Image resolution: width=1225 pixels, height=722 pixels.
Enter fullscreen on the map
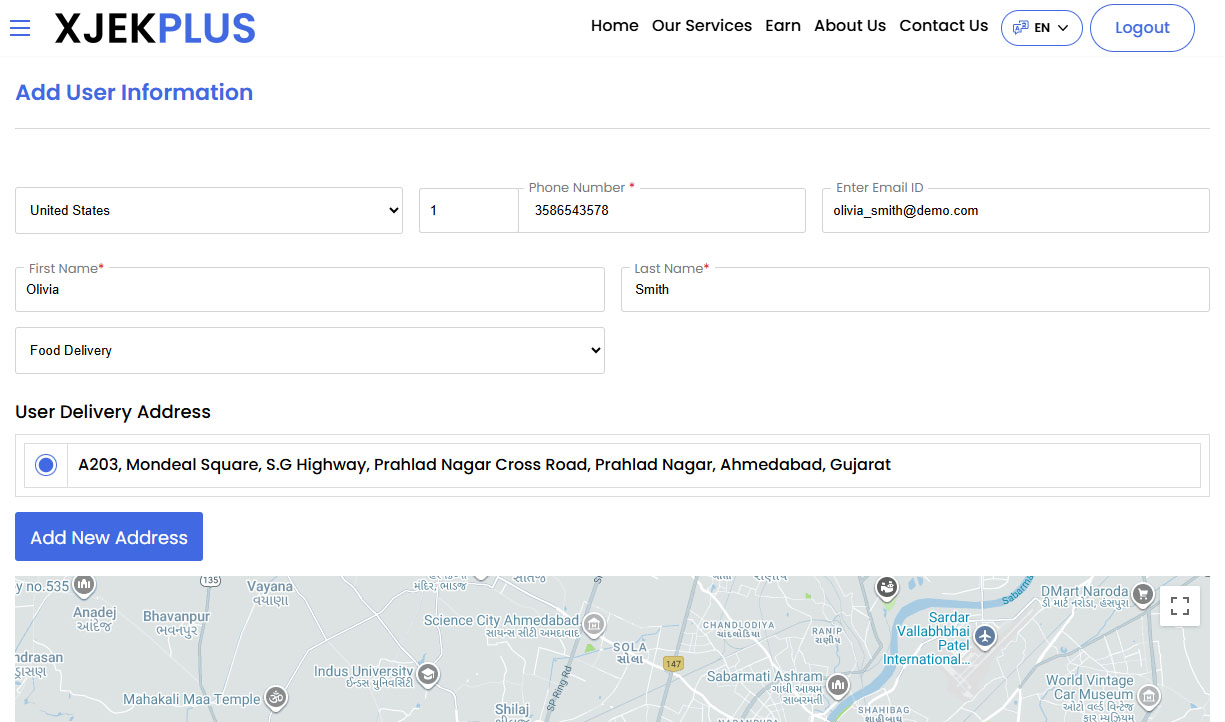1180,606
